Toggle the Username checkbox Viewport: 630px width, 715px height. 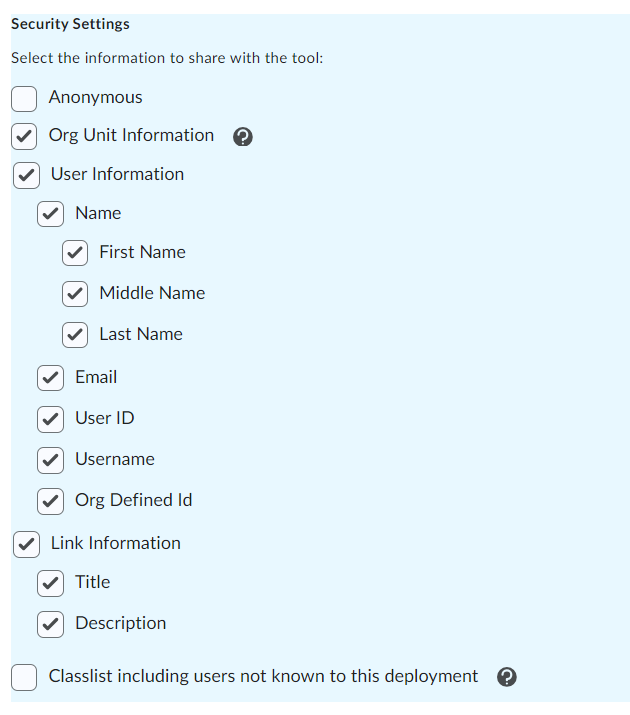tap(51, 461)
